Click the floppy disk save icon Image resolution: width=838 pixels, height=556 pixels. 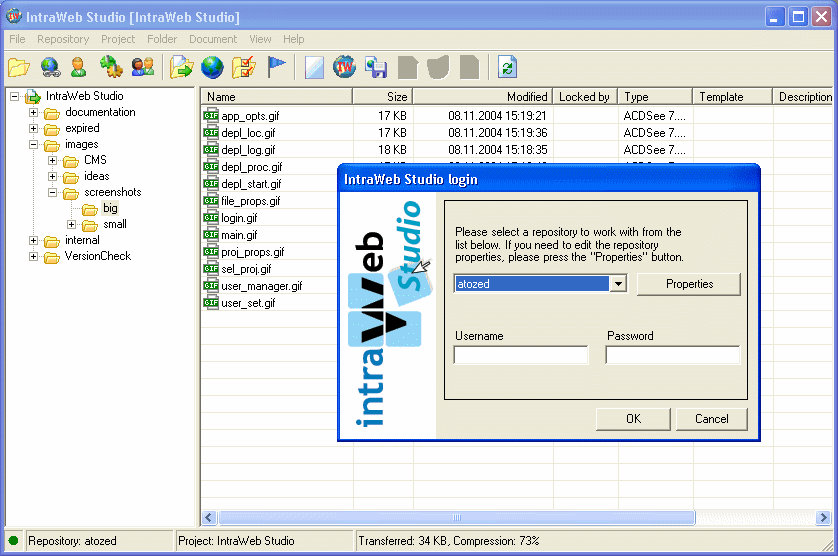point(376,67)
